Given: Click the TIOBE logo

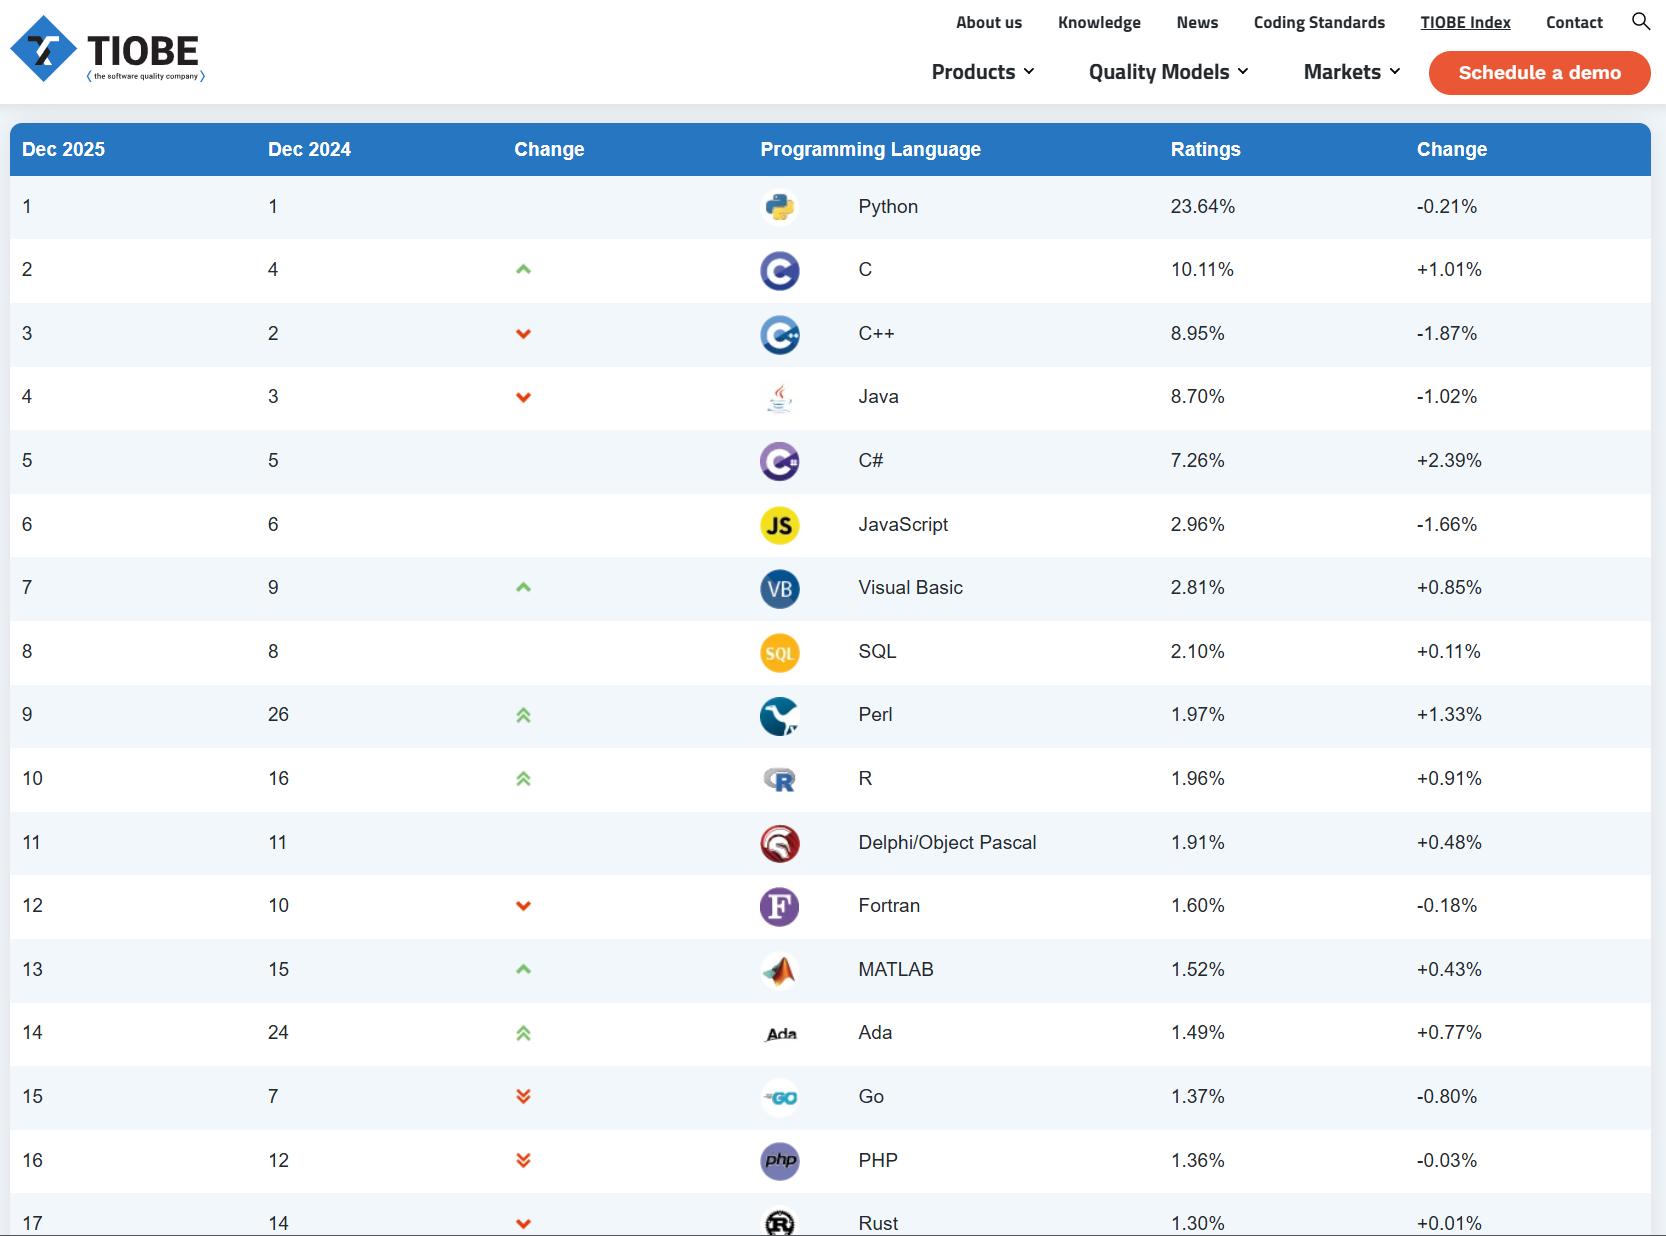Looking at the screenshot, I should pos(107,50).
